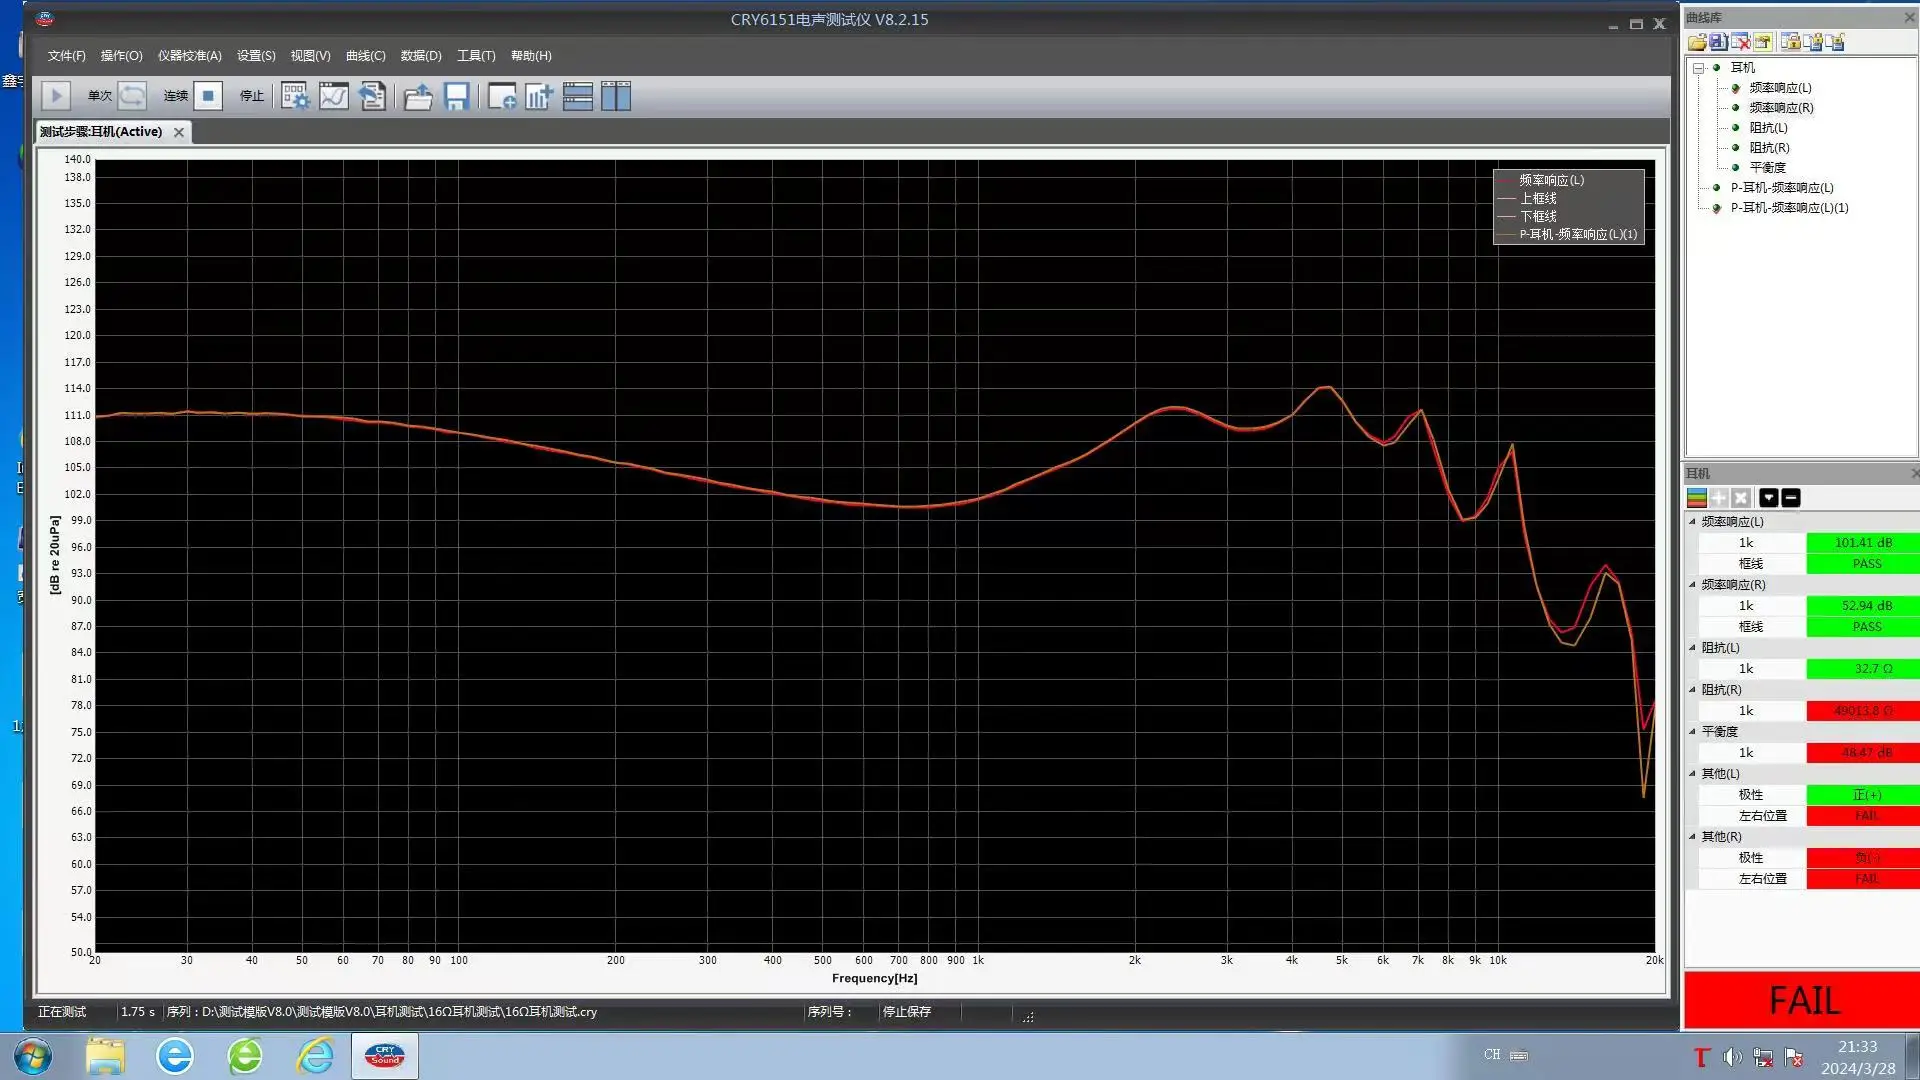This screenshot has width=1920, height=1080.
Task: Toggle 频率响应(L) curve visibility ball
Action: click(x=1735, y=88)
